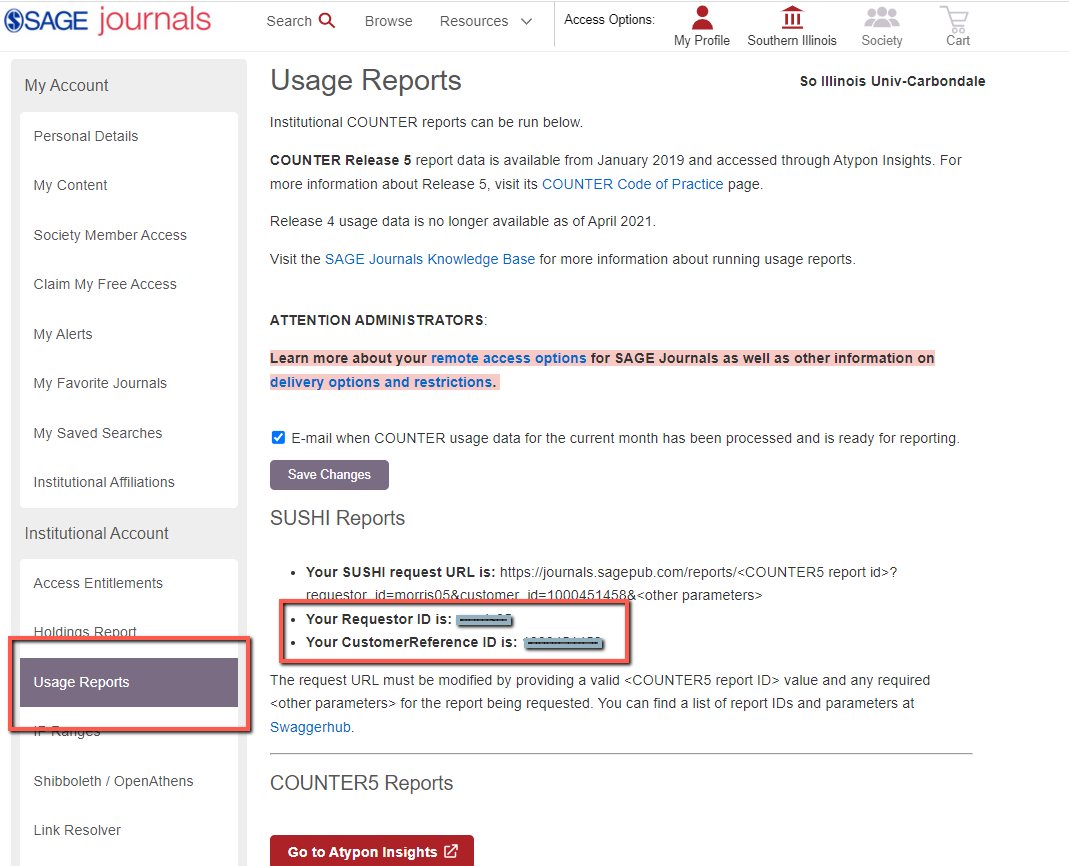Open Shibboleth / OpenAthens settings
Image resolution: width=1069 pixels, height=866 pixels.
[113, 781]
